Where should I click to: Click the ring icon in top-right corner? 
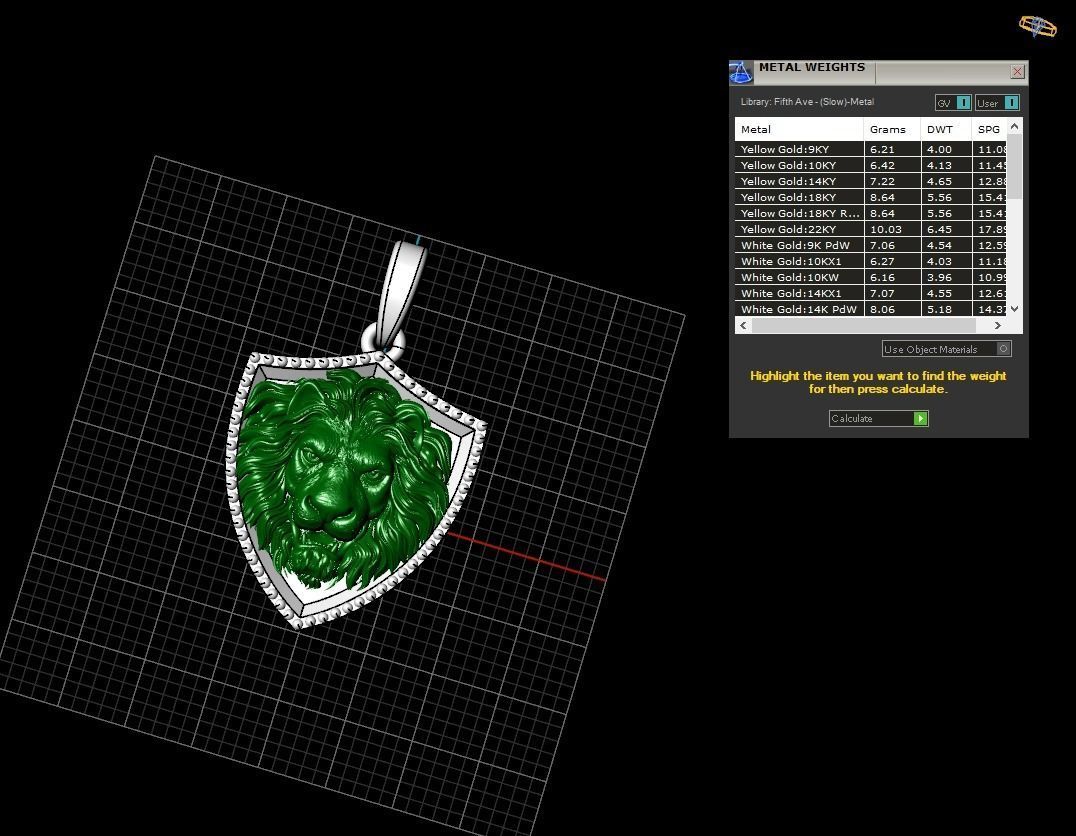point(1038,26)
